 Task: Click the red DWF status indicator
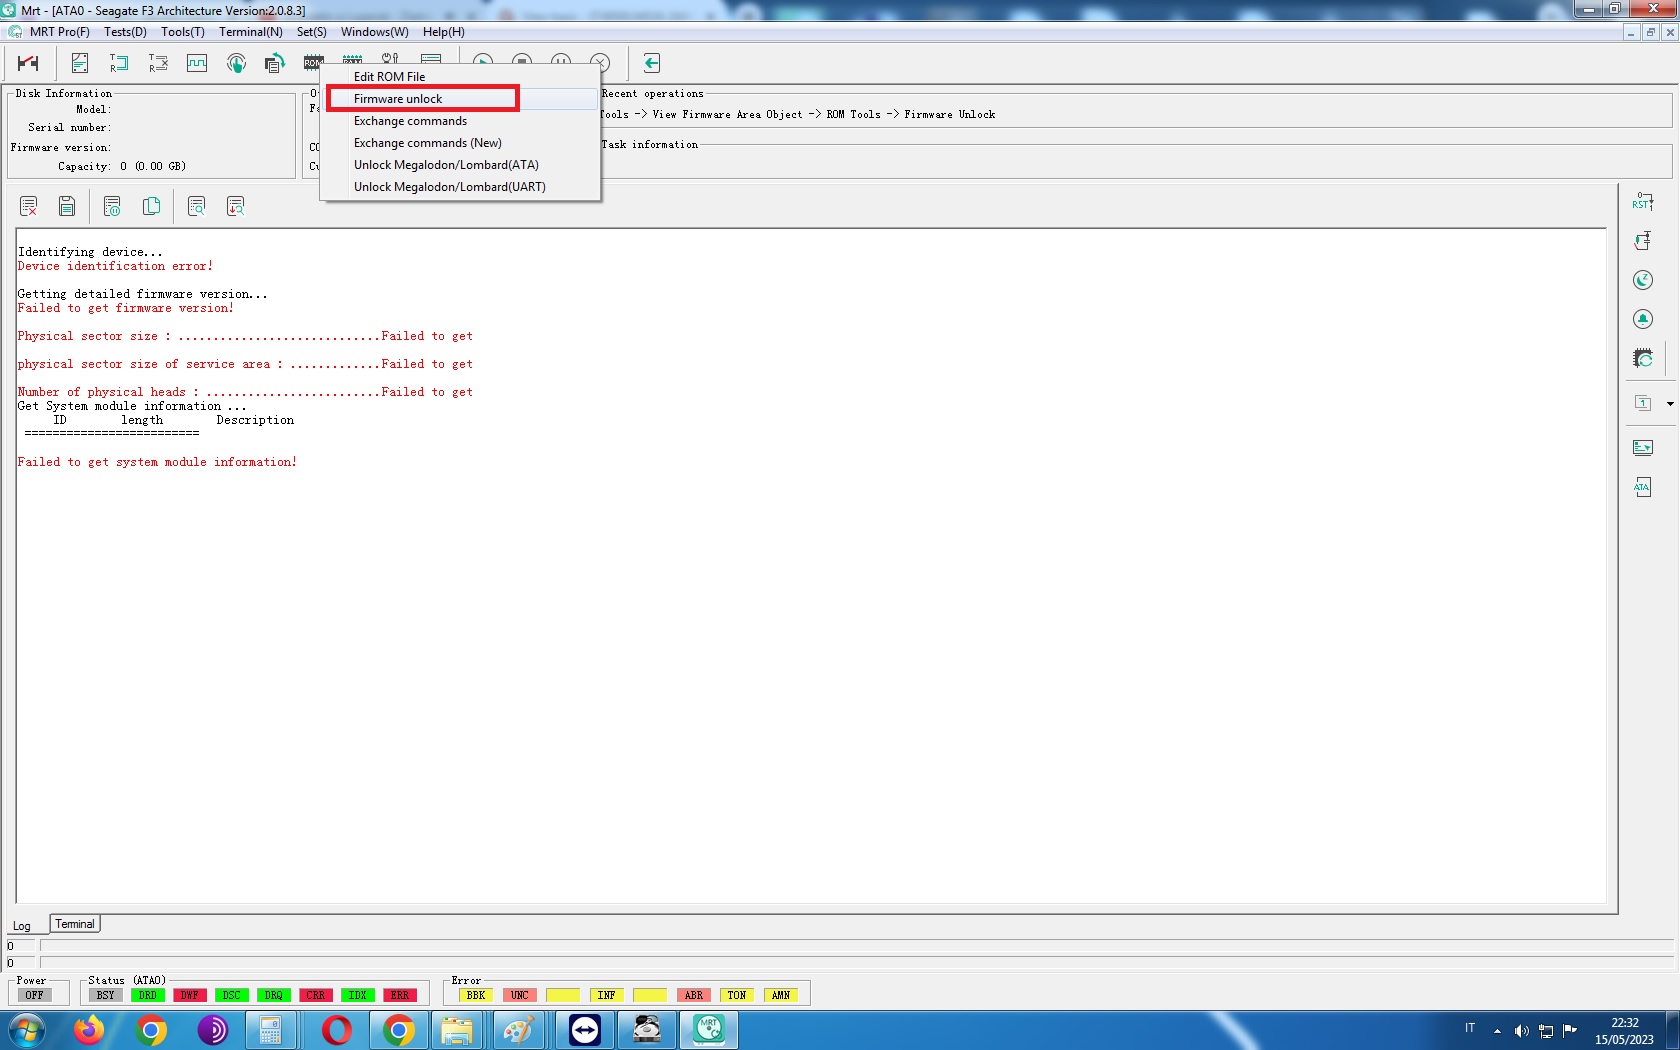189,995
